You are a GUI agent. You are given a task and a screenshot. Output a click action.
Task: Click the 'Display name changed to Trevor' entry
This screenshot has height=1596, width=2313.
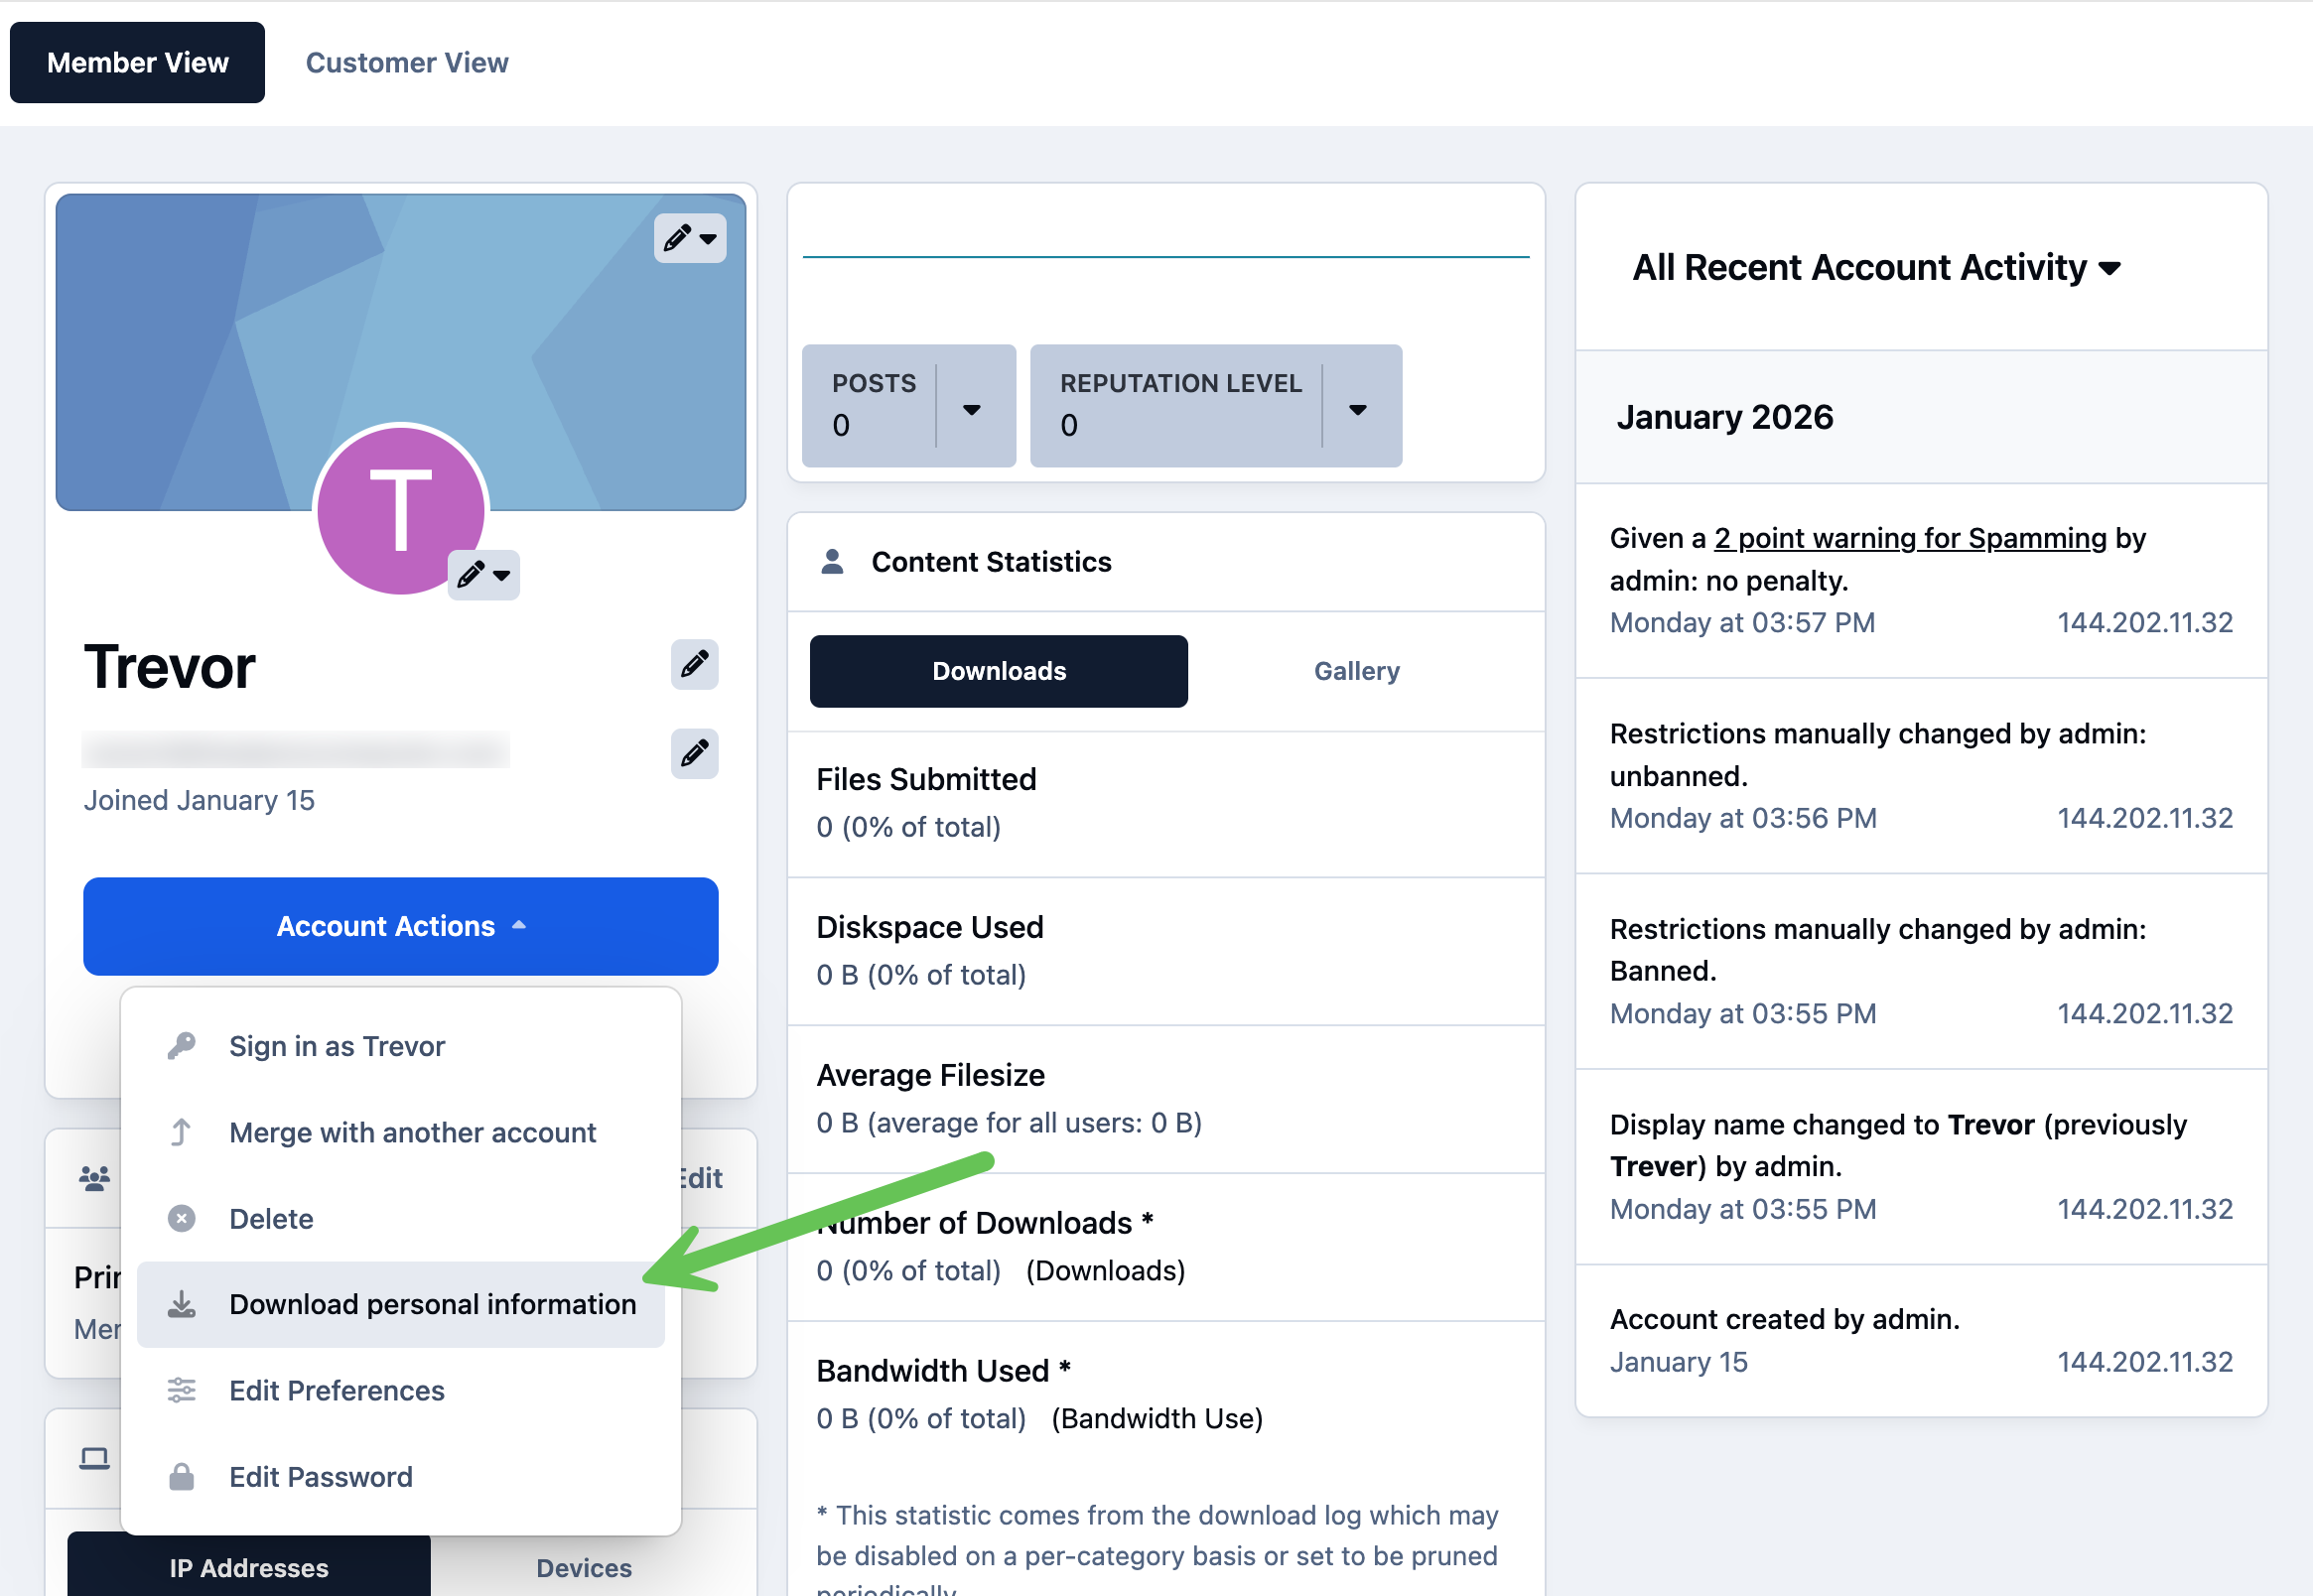[x=1898, y=1146]
